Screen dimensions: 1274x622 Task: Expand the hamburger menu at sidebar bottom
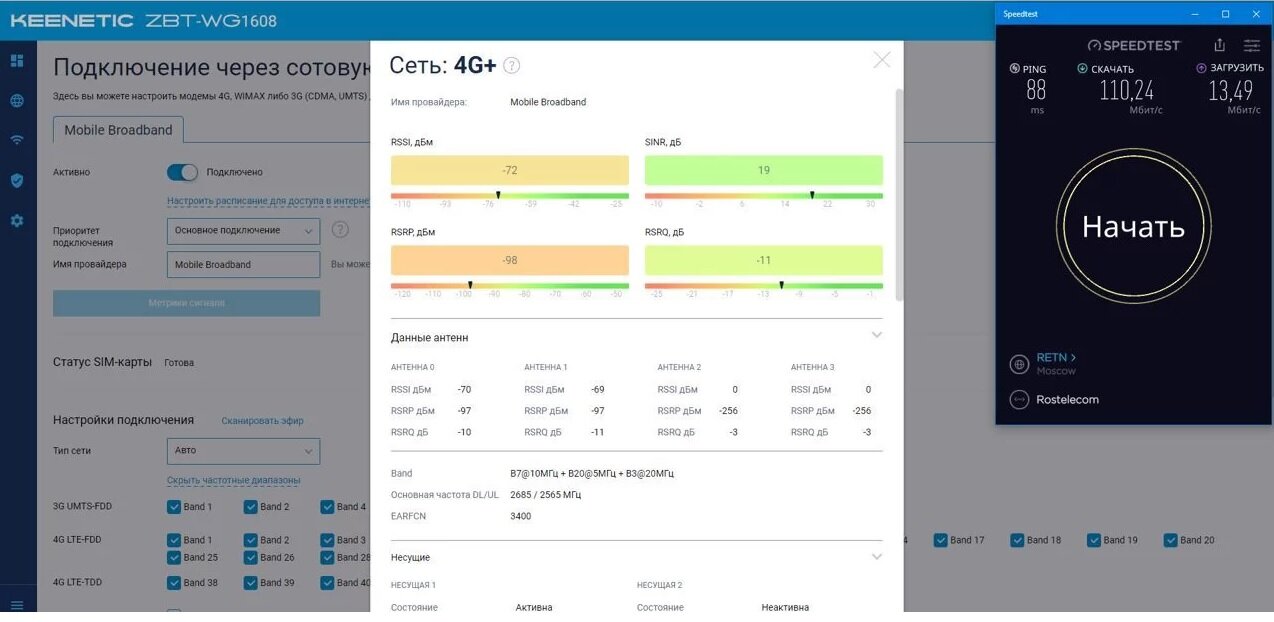(17, 604)
